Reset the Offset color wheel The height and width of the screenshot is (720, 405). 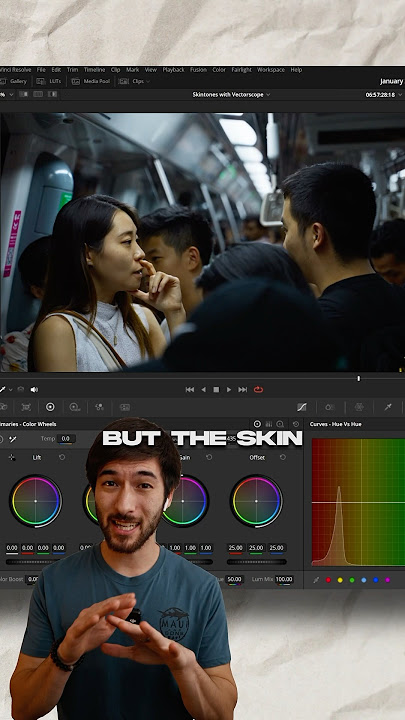pos(282,457)
